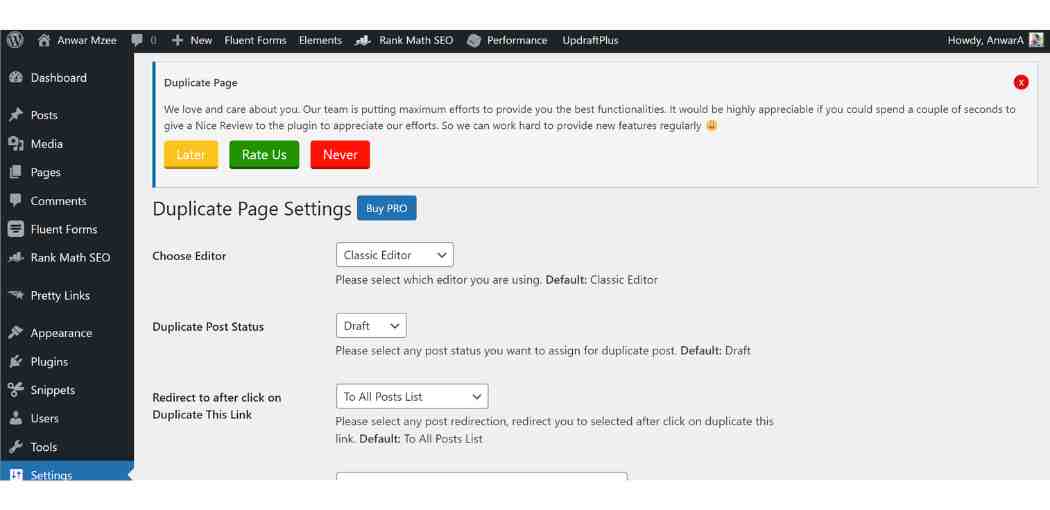Click the Appearance brush icon in sidebar
The image size is (1050, 510).
16,333
